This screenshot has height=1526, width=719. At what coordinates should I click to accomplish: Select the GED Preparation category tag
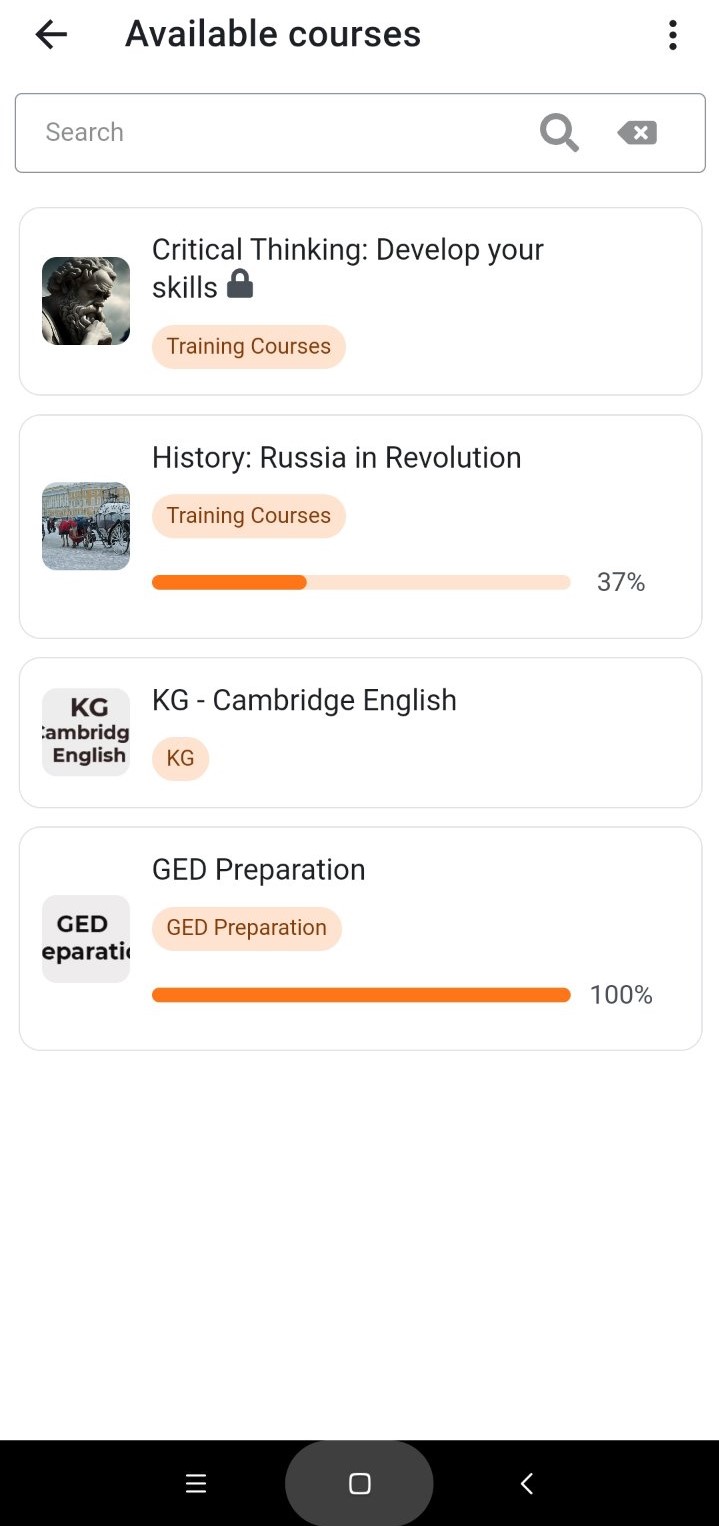tap(246, 928)
